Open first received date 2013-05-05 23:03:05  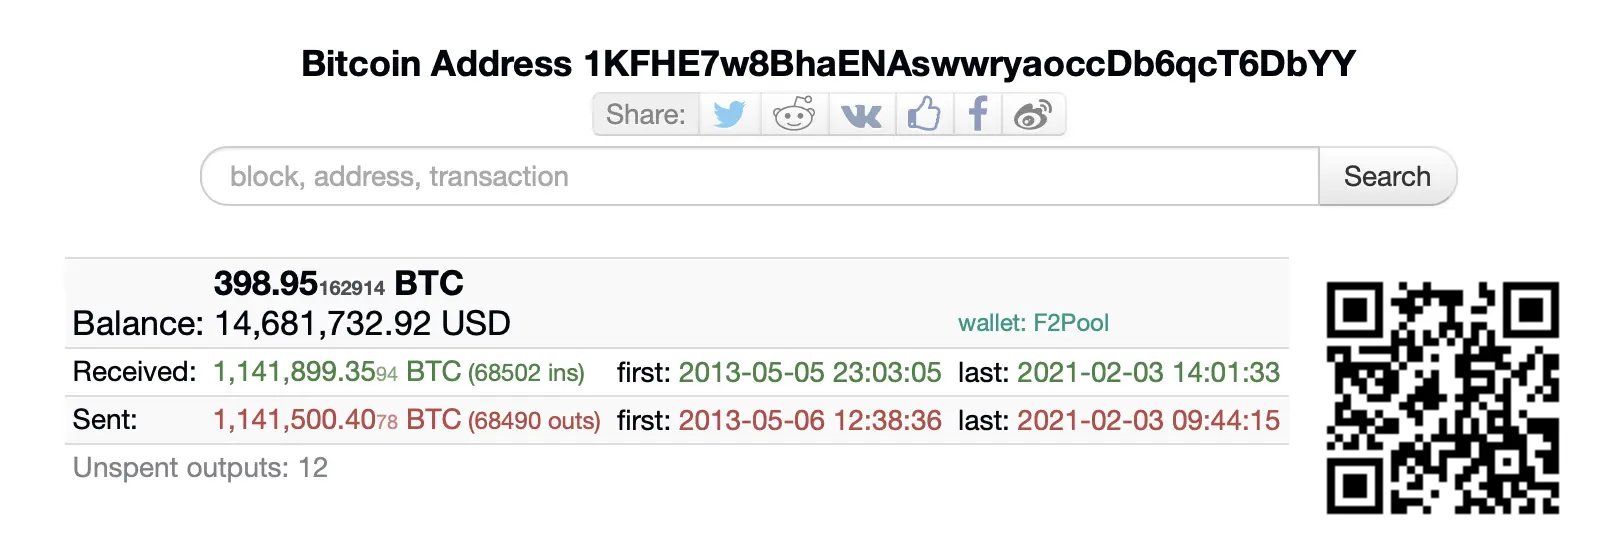(810, 372)
